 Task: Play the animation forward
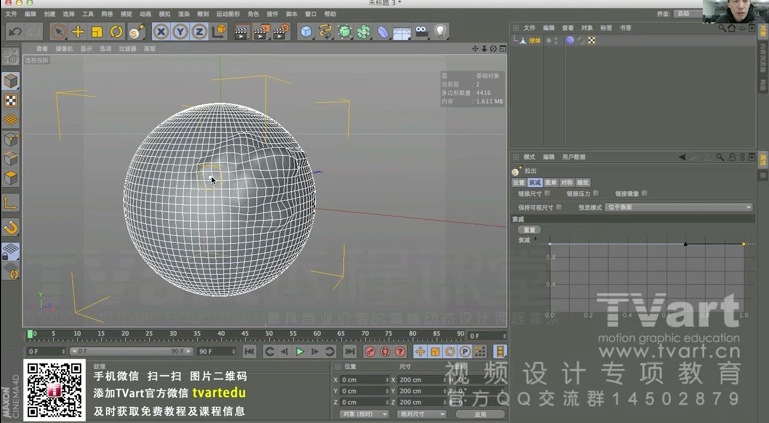[x=299, y=351]
